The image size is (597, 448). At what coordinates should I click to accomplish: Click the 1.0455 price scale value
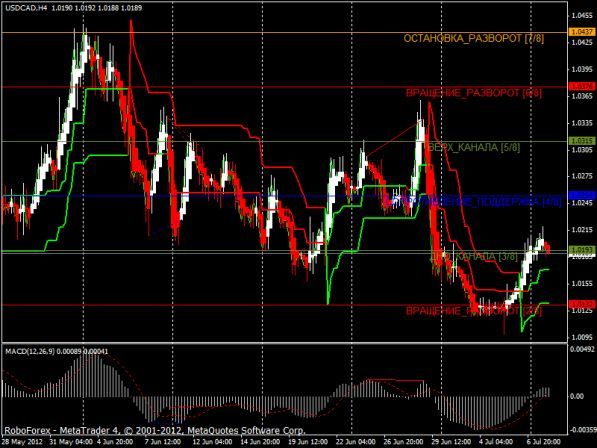coord(581,16)
